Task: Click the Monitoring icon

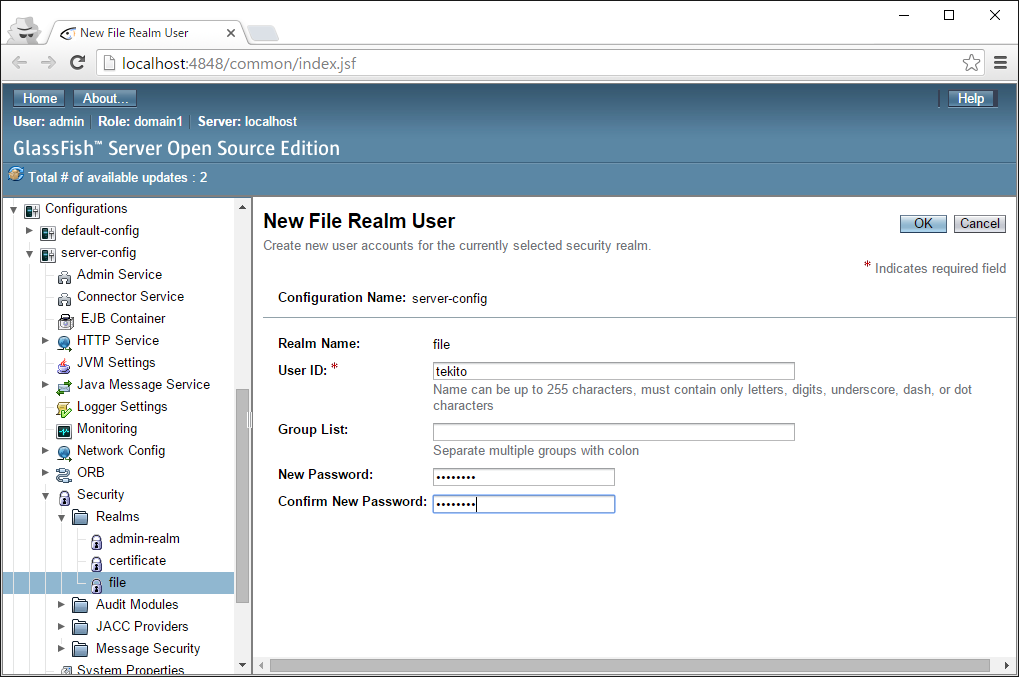Action: [x=64, y=431]
